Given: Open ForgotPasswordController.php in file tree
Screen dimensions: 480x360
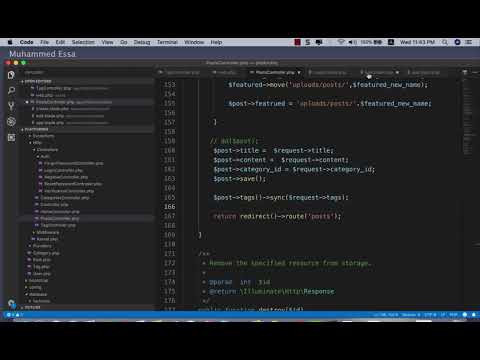Looking at the screenshot, I should (x=71, y=163).
